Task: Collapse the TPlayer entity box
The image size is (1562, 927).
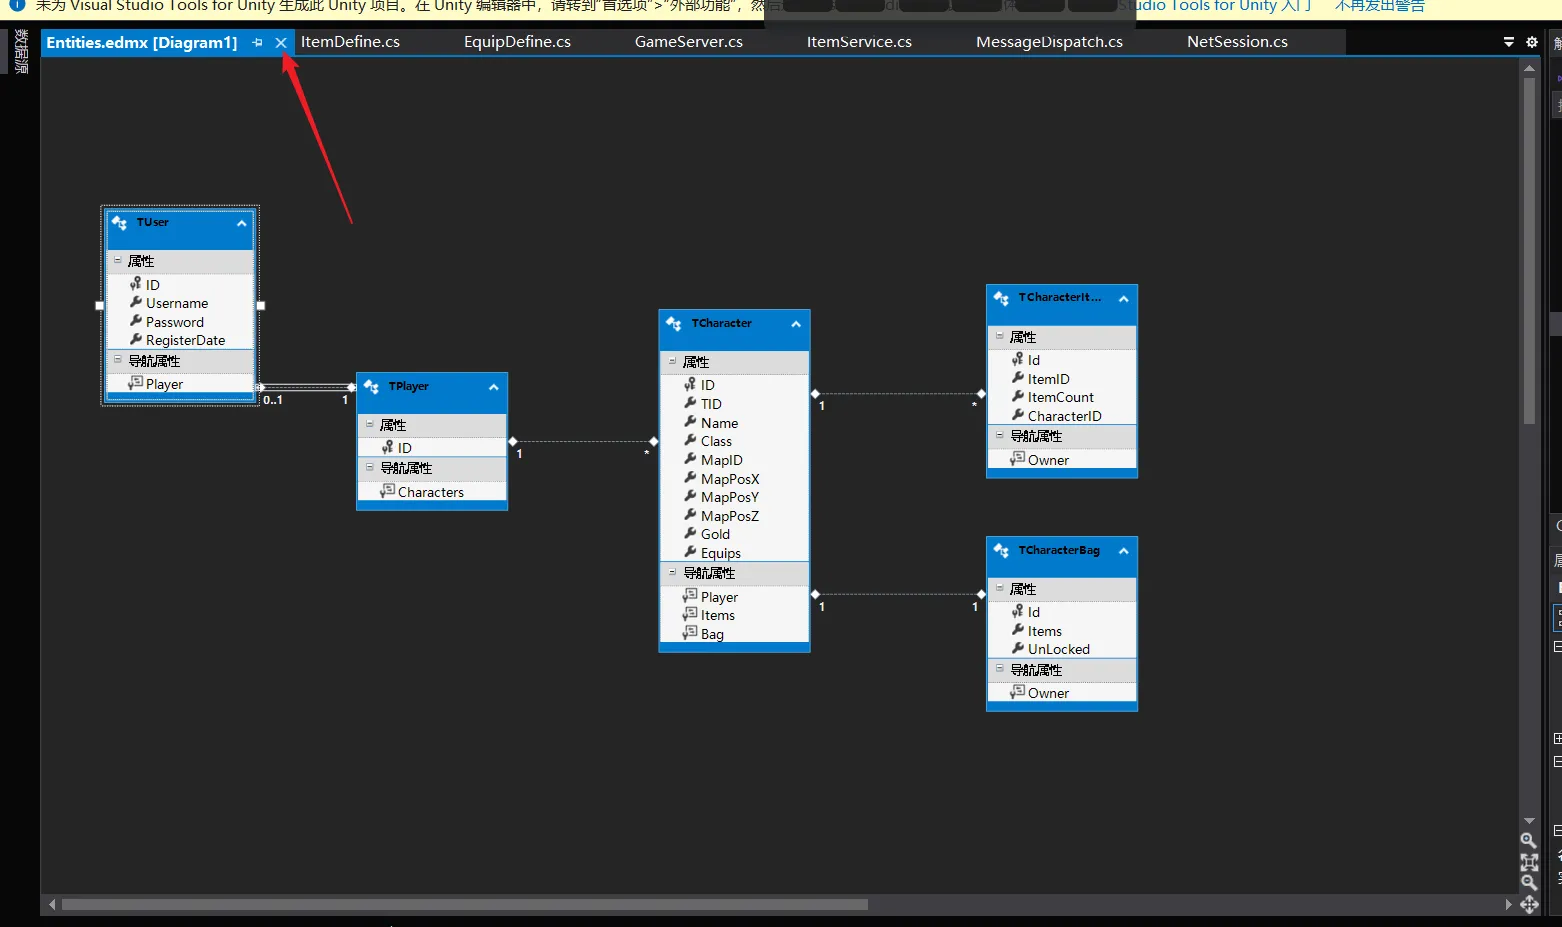Action: click(493, 387)
